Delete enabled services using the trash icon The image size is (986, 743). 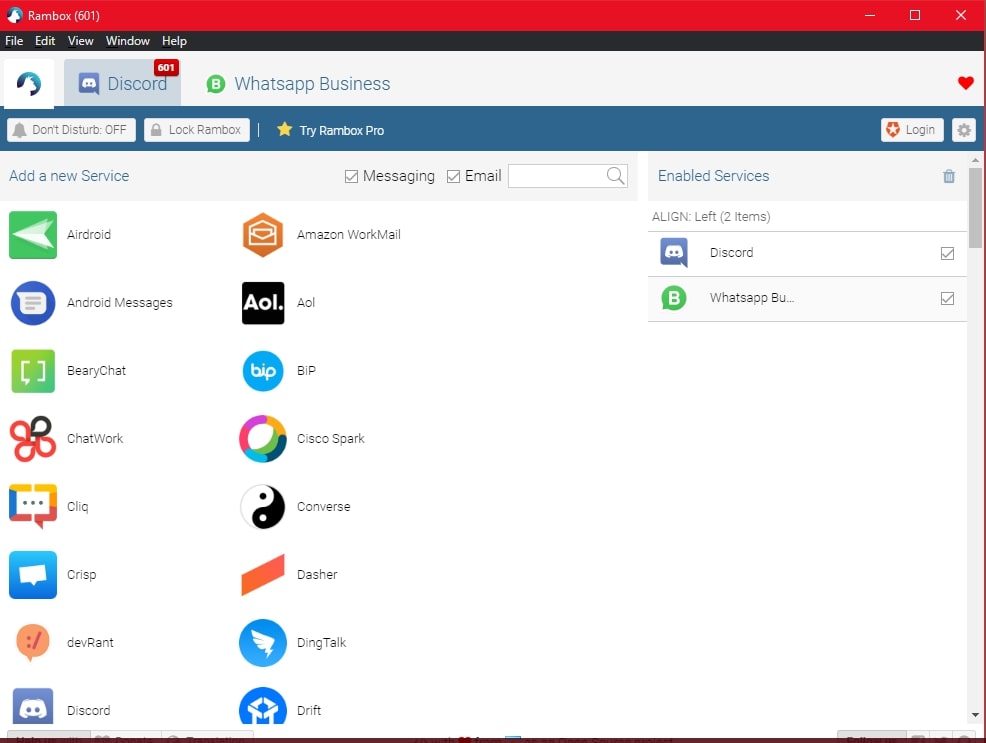pyautogui.click(x=948, y=176)
